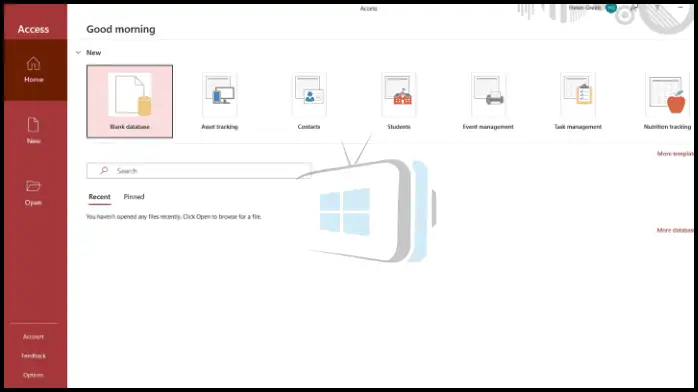This screenshot has height=392, width=698.
Task: Switch to the Pinned tab
Action: point(134,197)
